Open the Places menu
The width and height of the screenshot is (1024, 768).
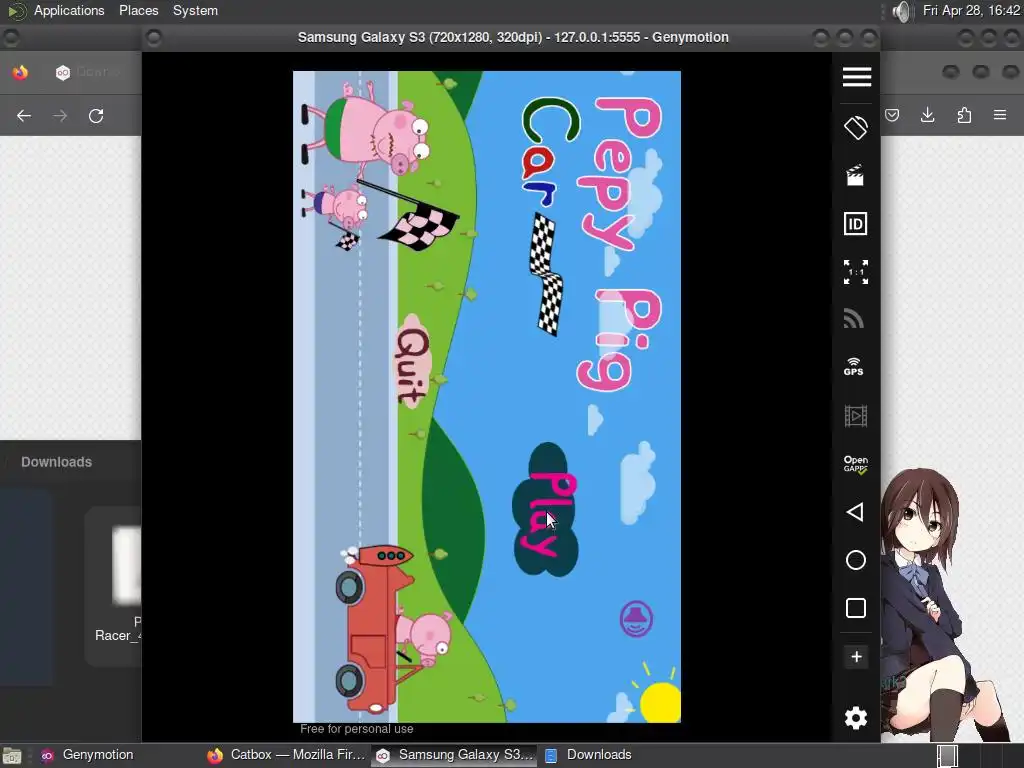click(x=138, y=10)
